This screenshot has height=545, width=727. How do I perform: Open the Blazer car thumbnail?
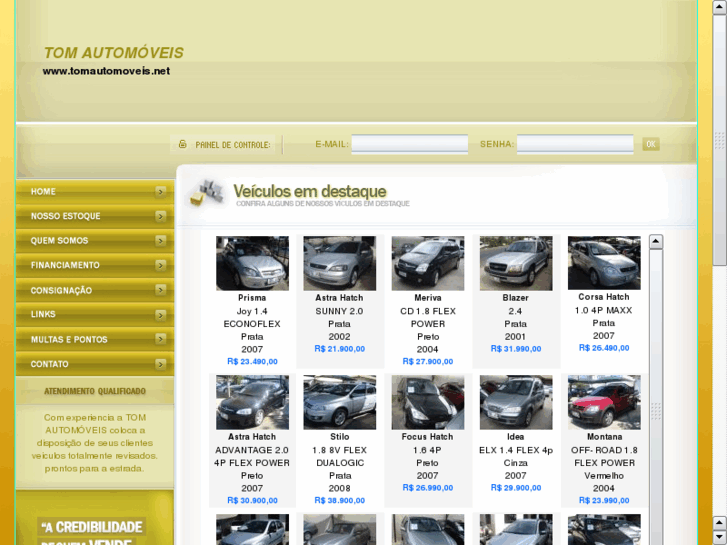516,263
